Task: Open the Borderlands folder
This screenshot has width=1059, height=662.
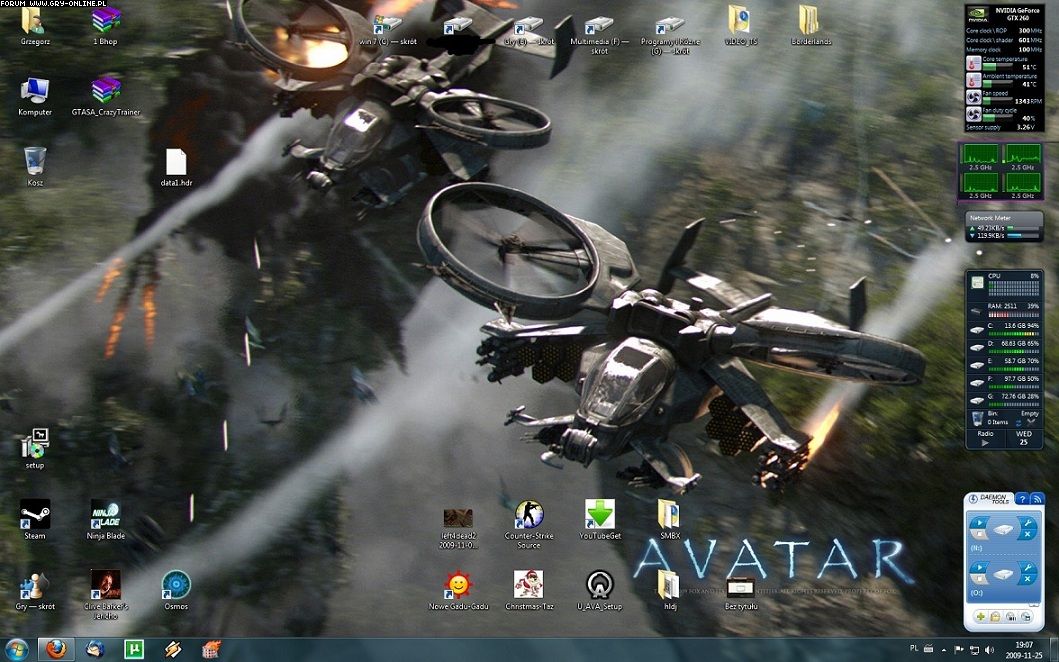Action: click(810, 25)
